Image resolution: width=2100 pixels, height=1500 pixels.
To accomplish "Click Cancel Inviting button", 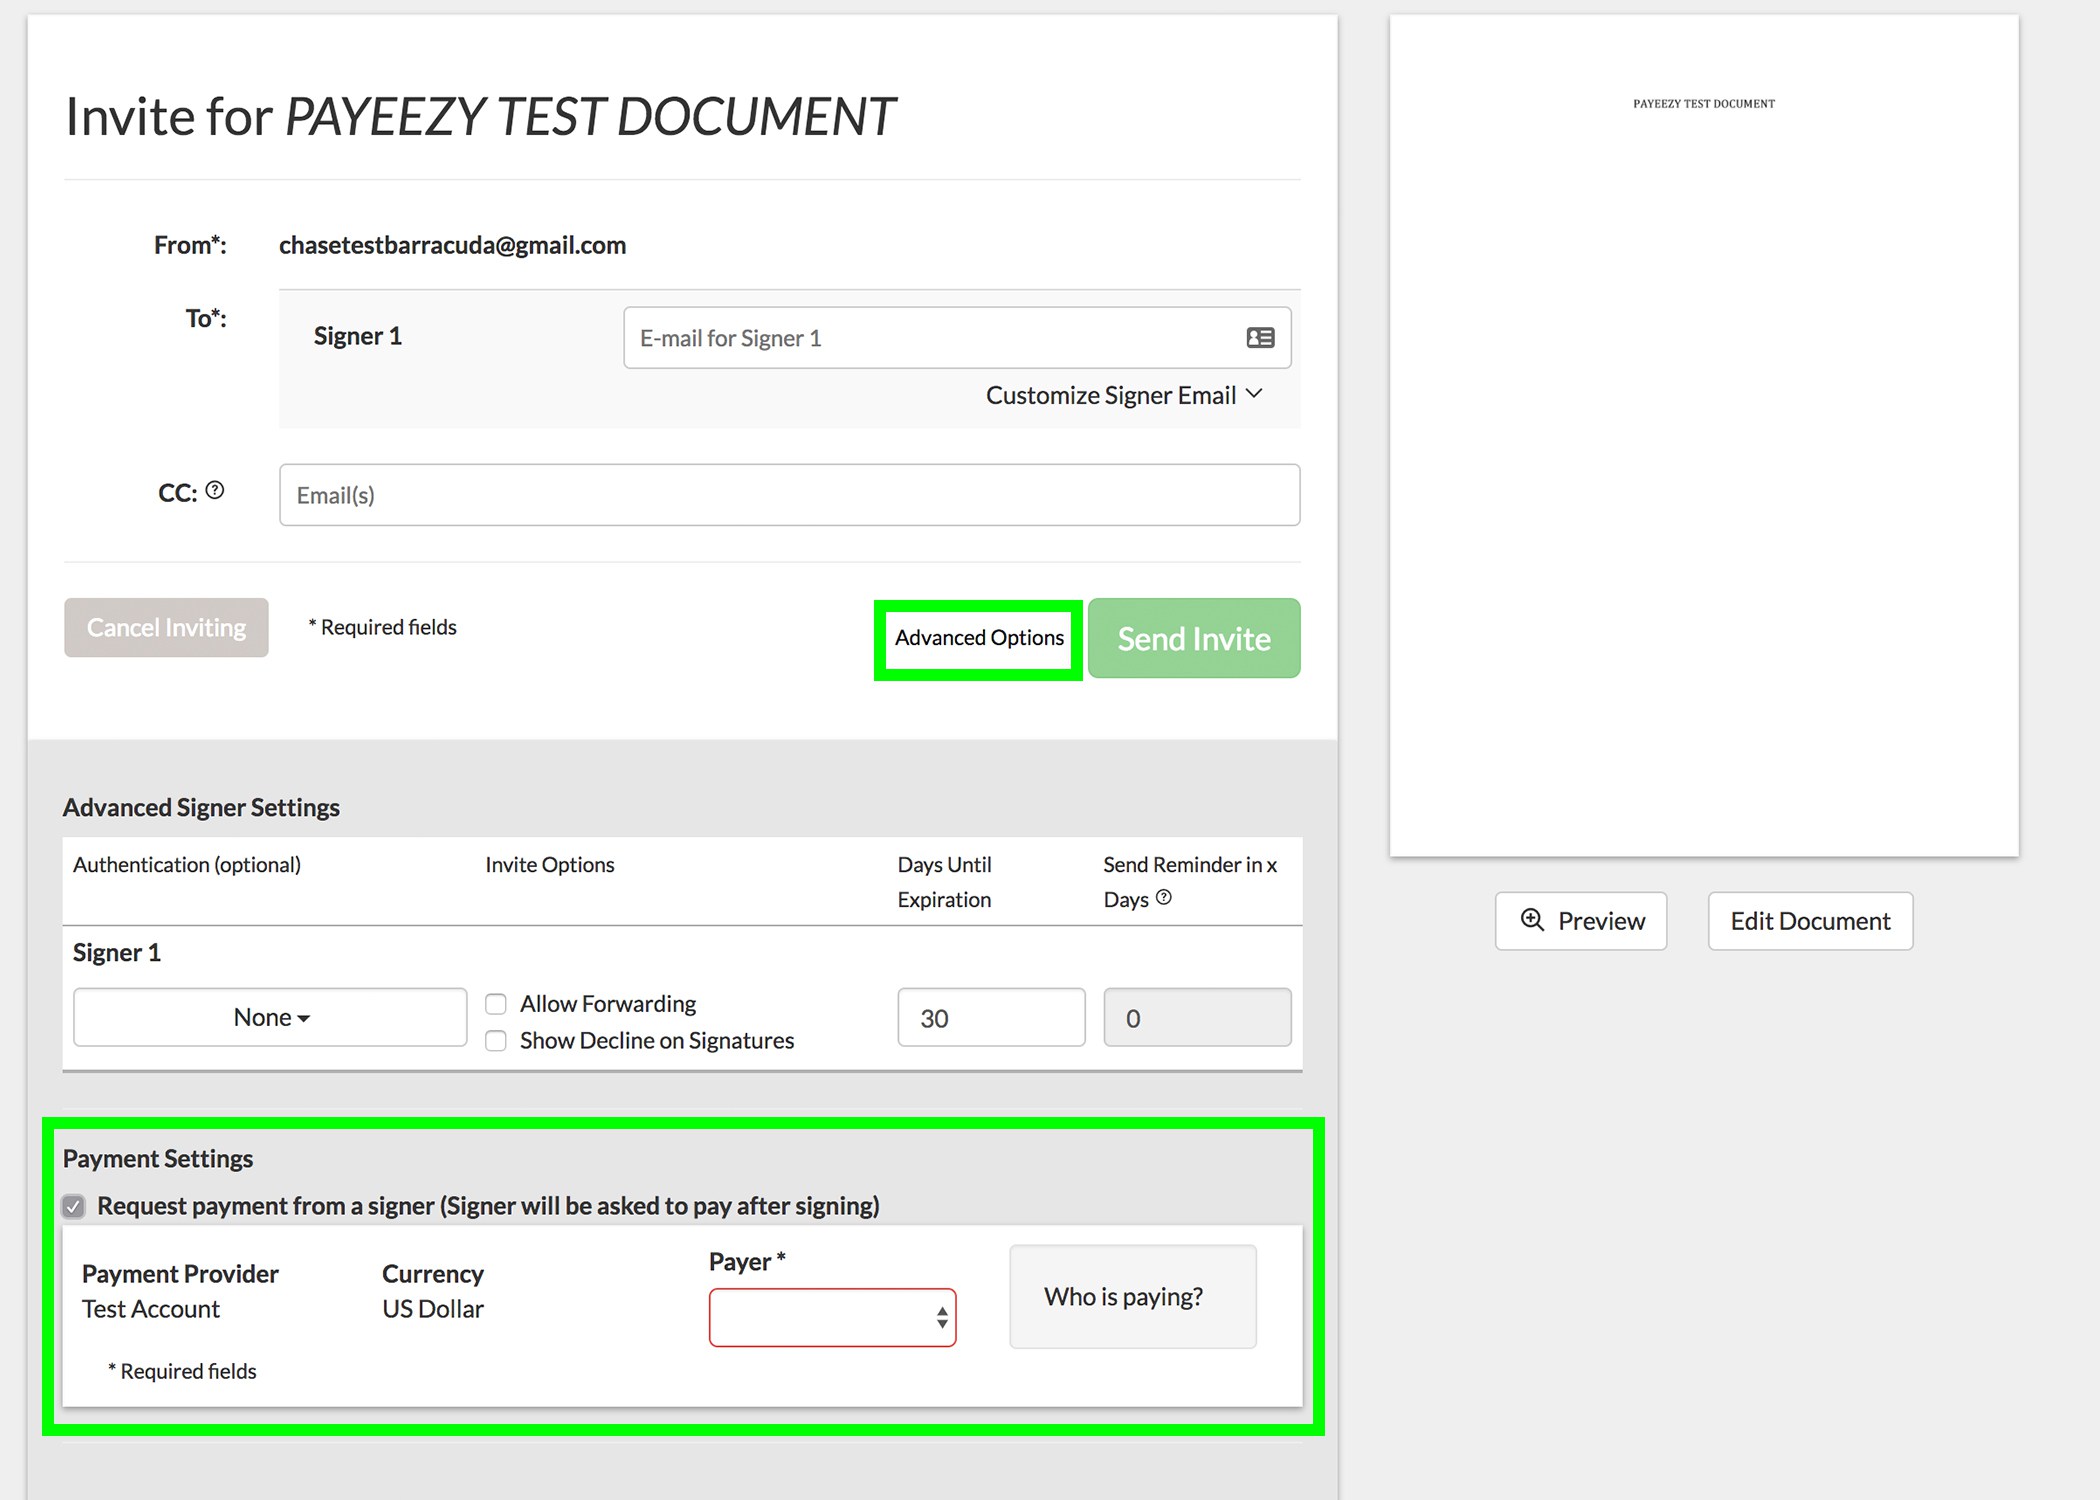I will pyautogui.click(x=166, y=628).
